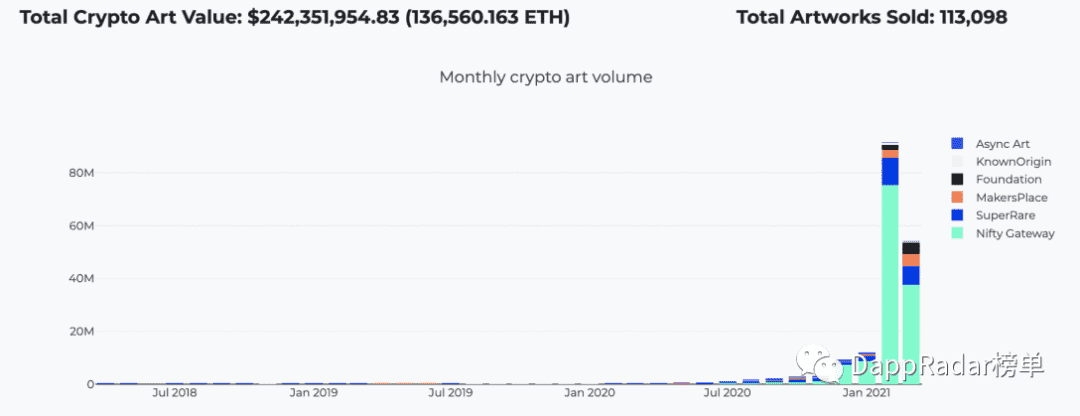The image size is (1080, 416).
Task: Click the last bar's MakersPlace orange segment
Action: click(911, 260)
